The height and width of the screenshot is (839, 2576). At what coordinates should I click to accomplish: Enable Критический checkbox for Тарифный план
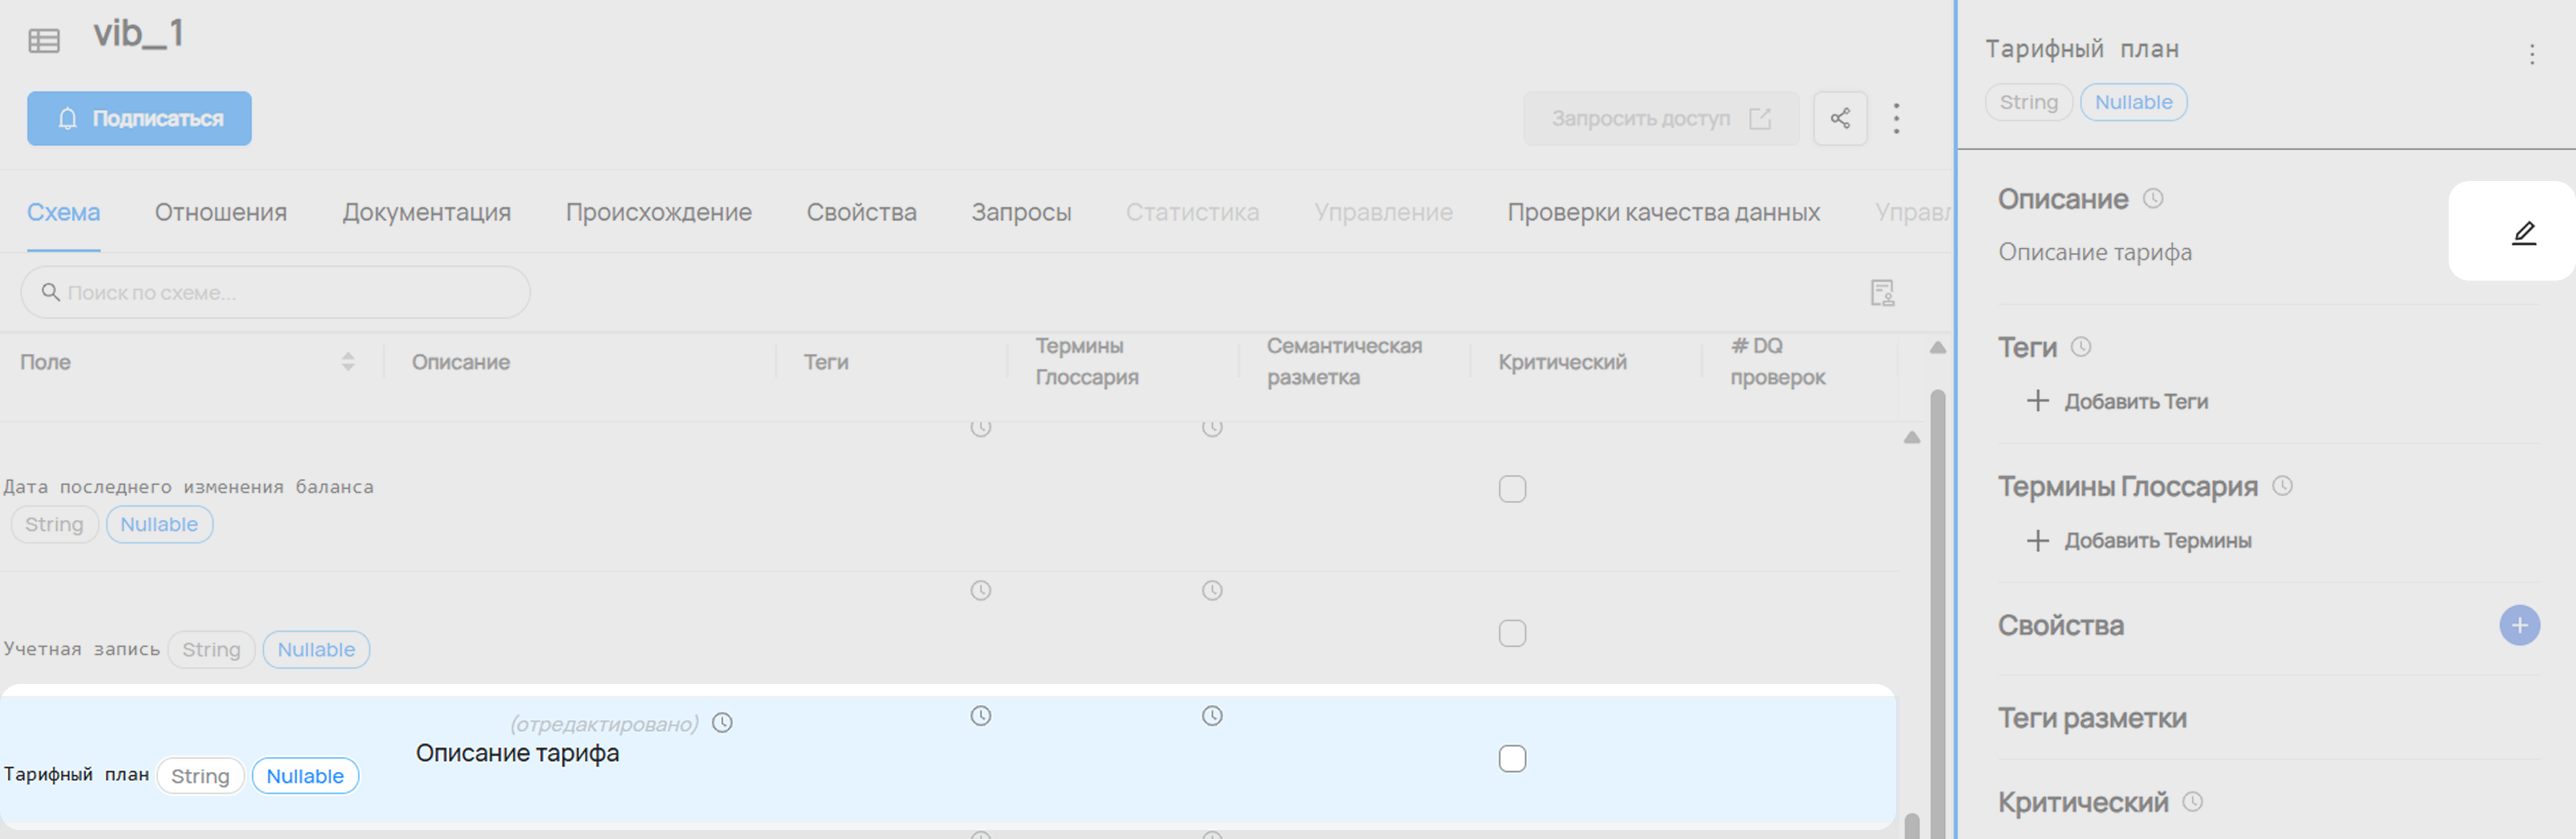coord(1512,759)
